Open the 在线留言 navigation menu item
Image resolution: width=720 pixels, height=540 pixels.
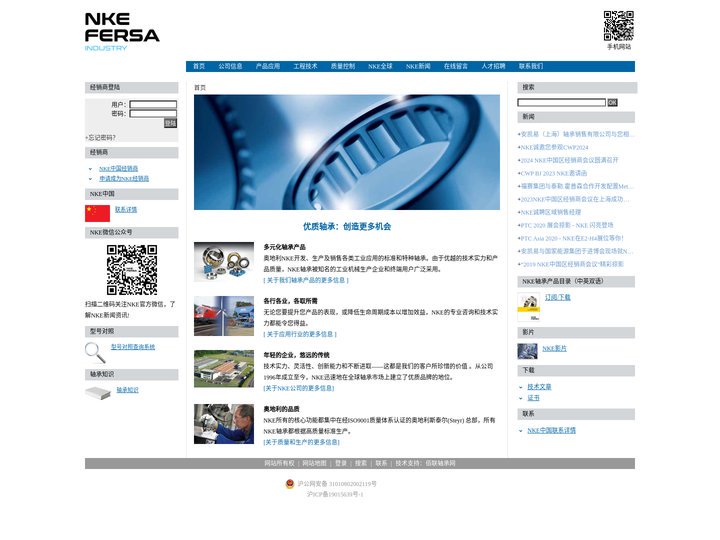456,66
